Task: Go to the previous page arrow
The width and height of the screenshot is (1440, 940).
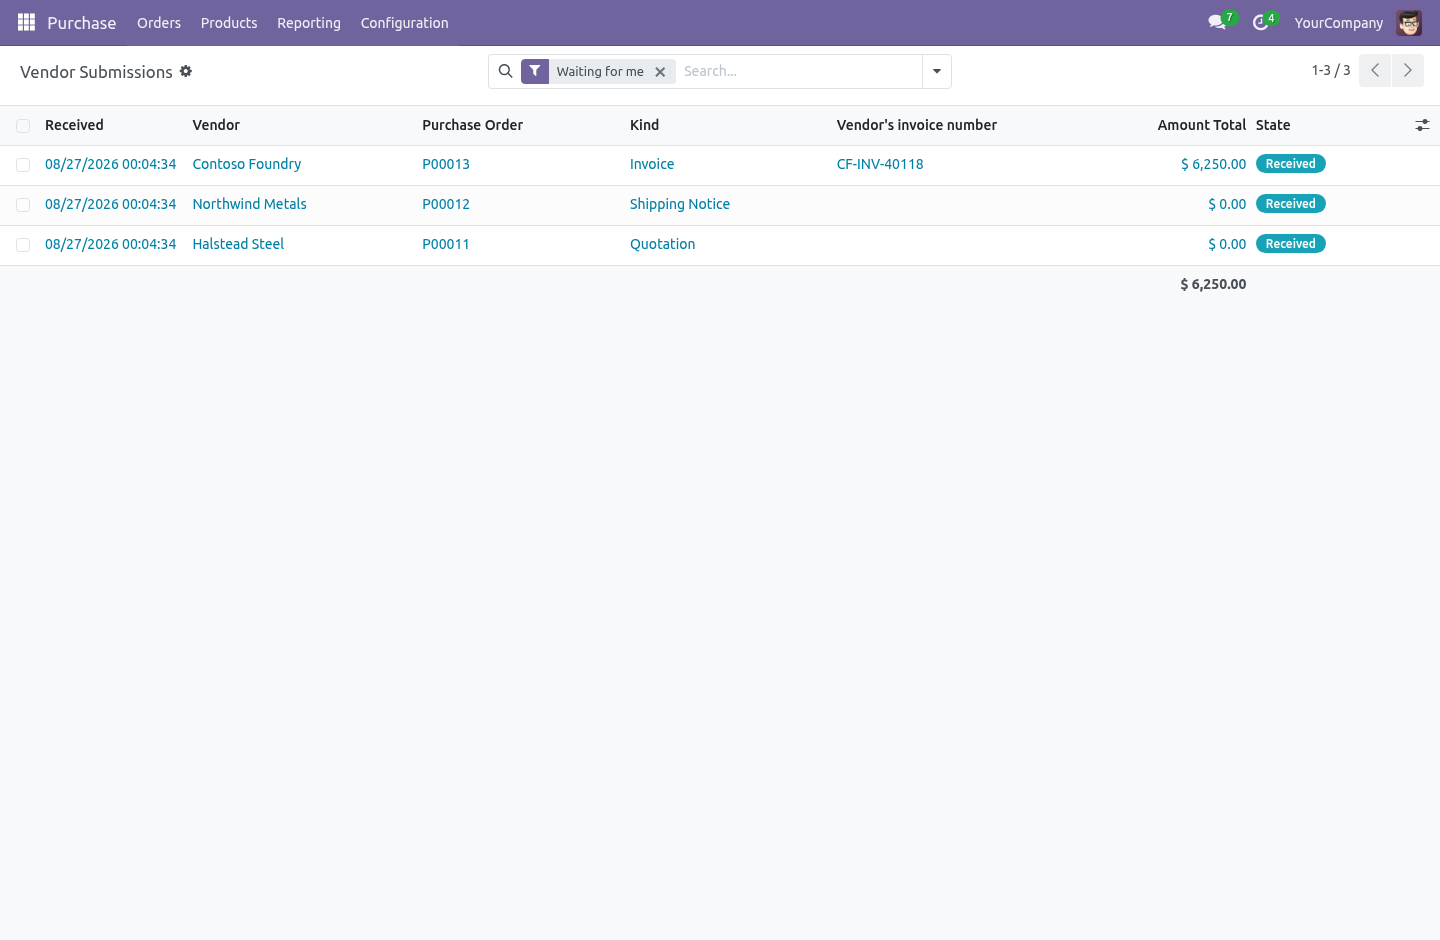Action: 1375,70
